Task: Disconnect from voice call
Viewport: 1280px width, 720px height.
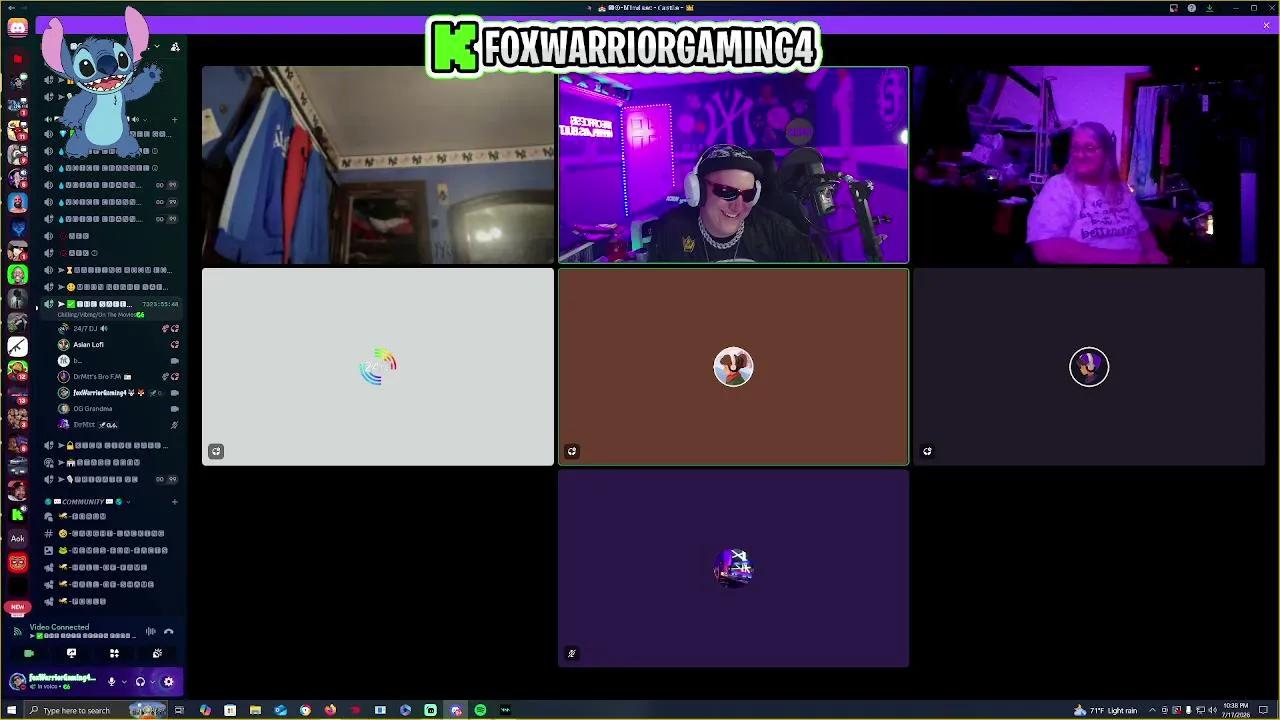Action: 169,631
